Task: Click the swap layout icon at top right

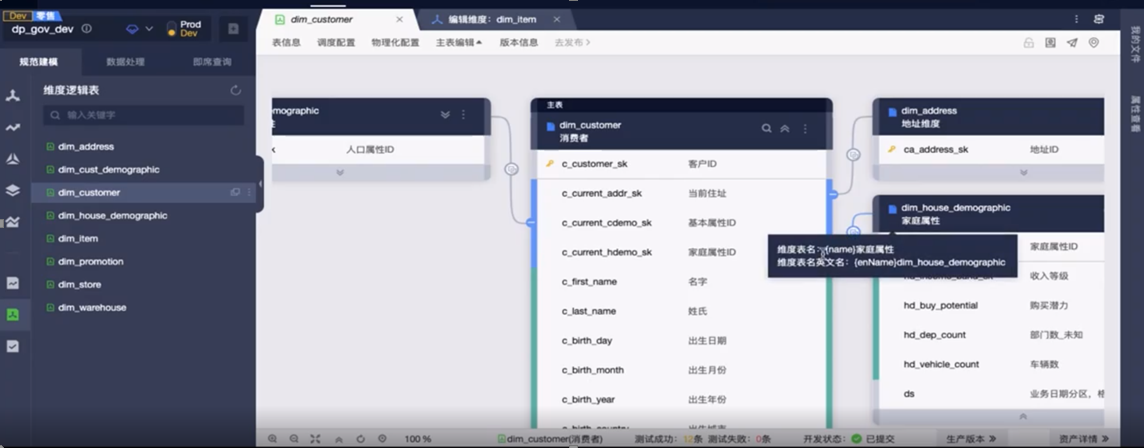Action: click(x=1099, y=19)
